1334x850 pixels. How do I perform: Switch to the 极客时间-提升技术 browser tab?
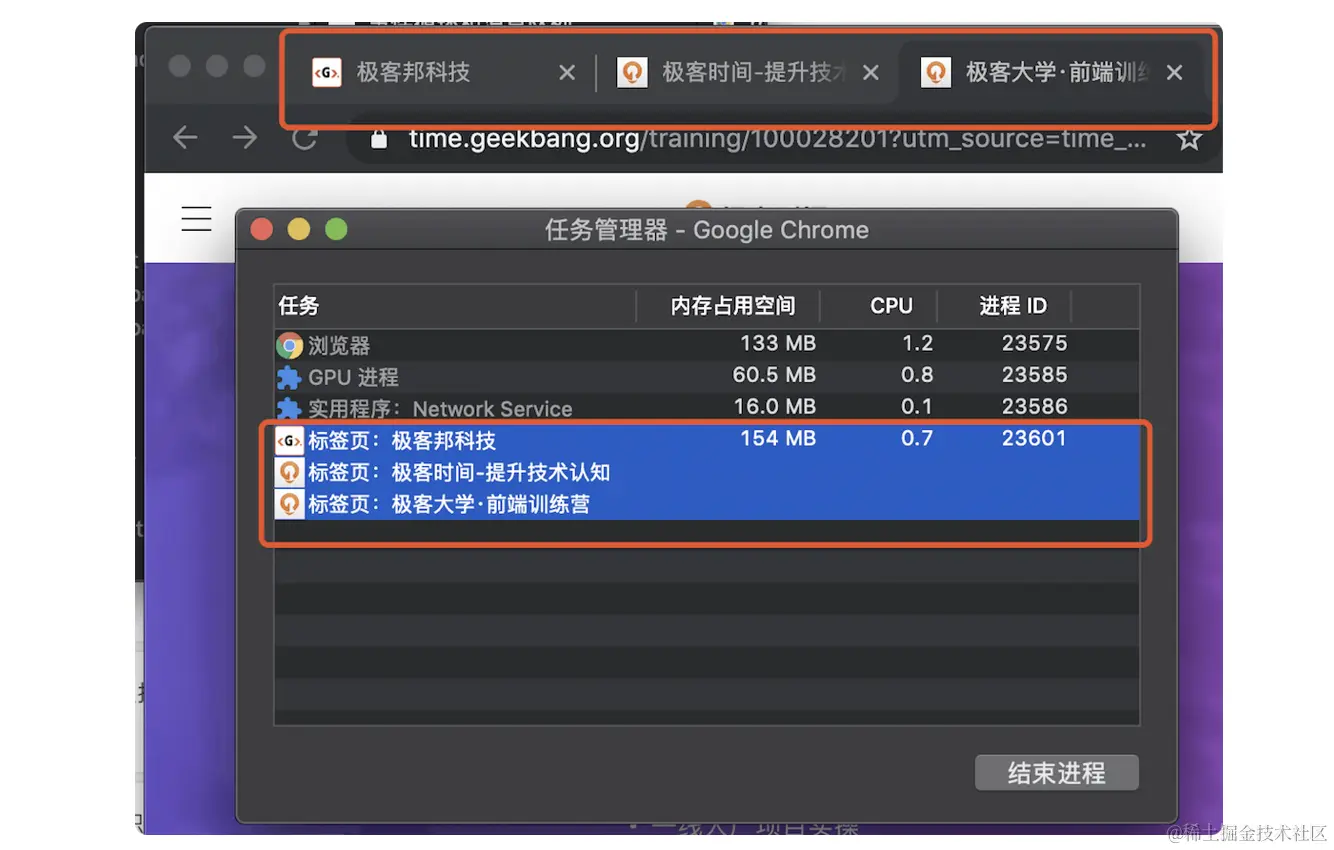tap(745, 73)
